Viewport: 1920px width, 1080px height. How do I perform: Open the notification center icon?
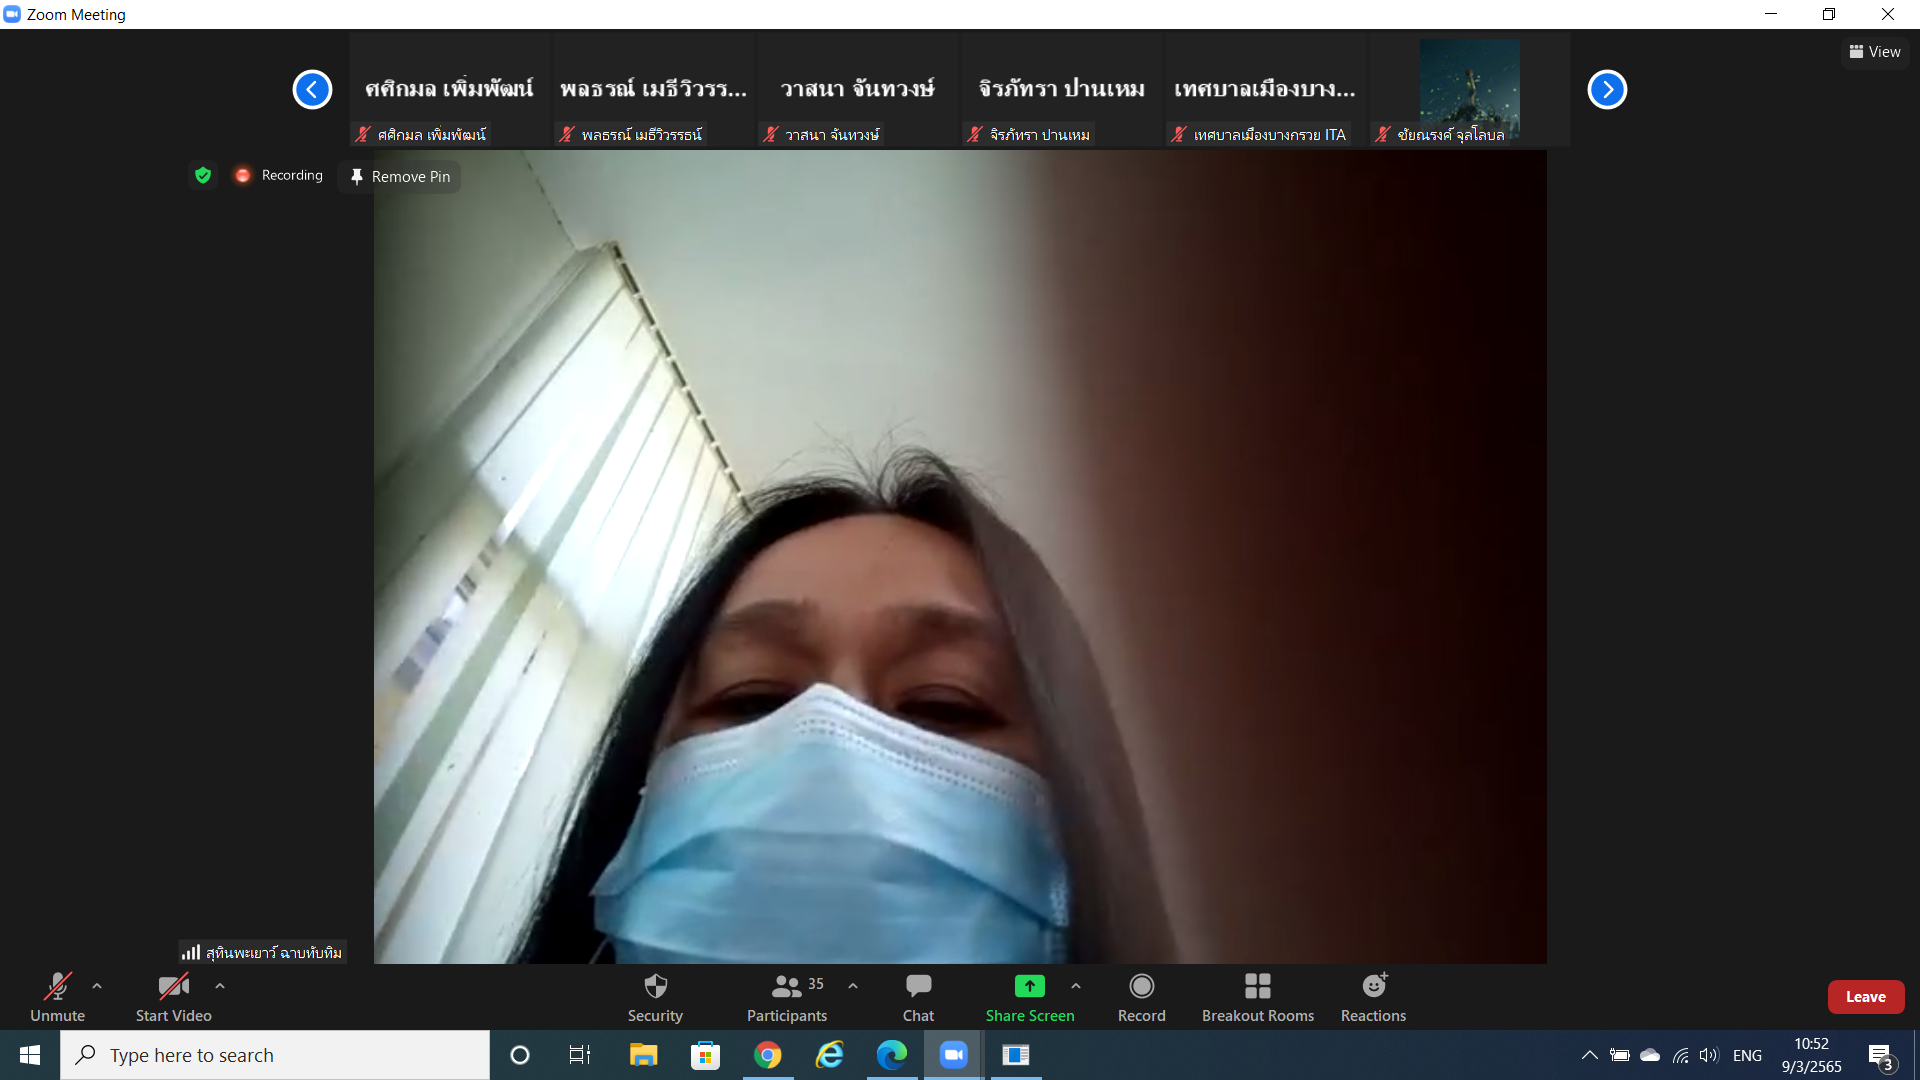1881,1055
